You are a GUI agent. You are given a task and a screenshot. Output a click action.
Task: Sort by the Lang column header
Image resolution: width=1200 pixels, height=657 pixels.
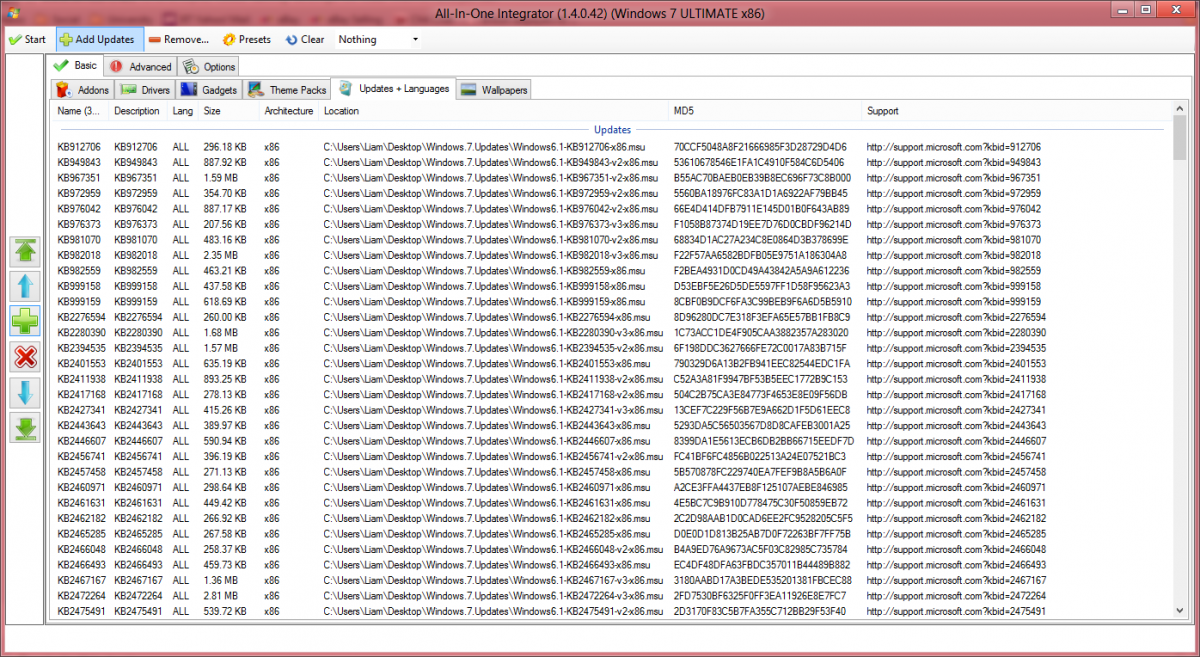tap(183, 111)
